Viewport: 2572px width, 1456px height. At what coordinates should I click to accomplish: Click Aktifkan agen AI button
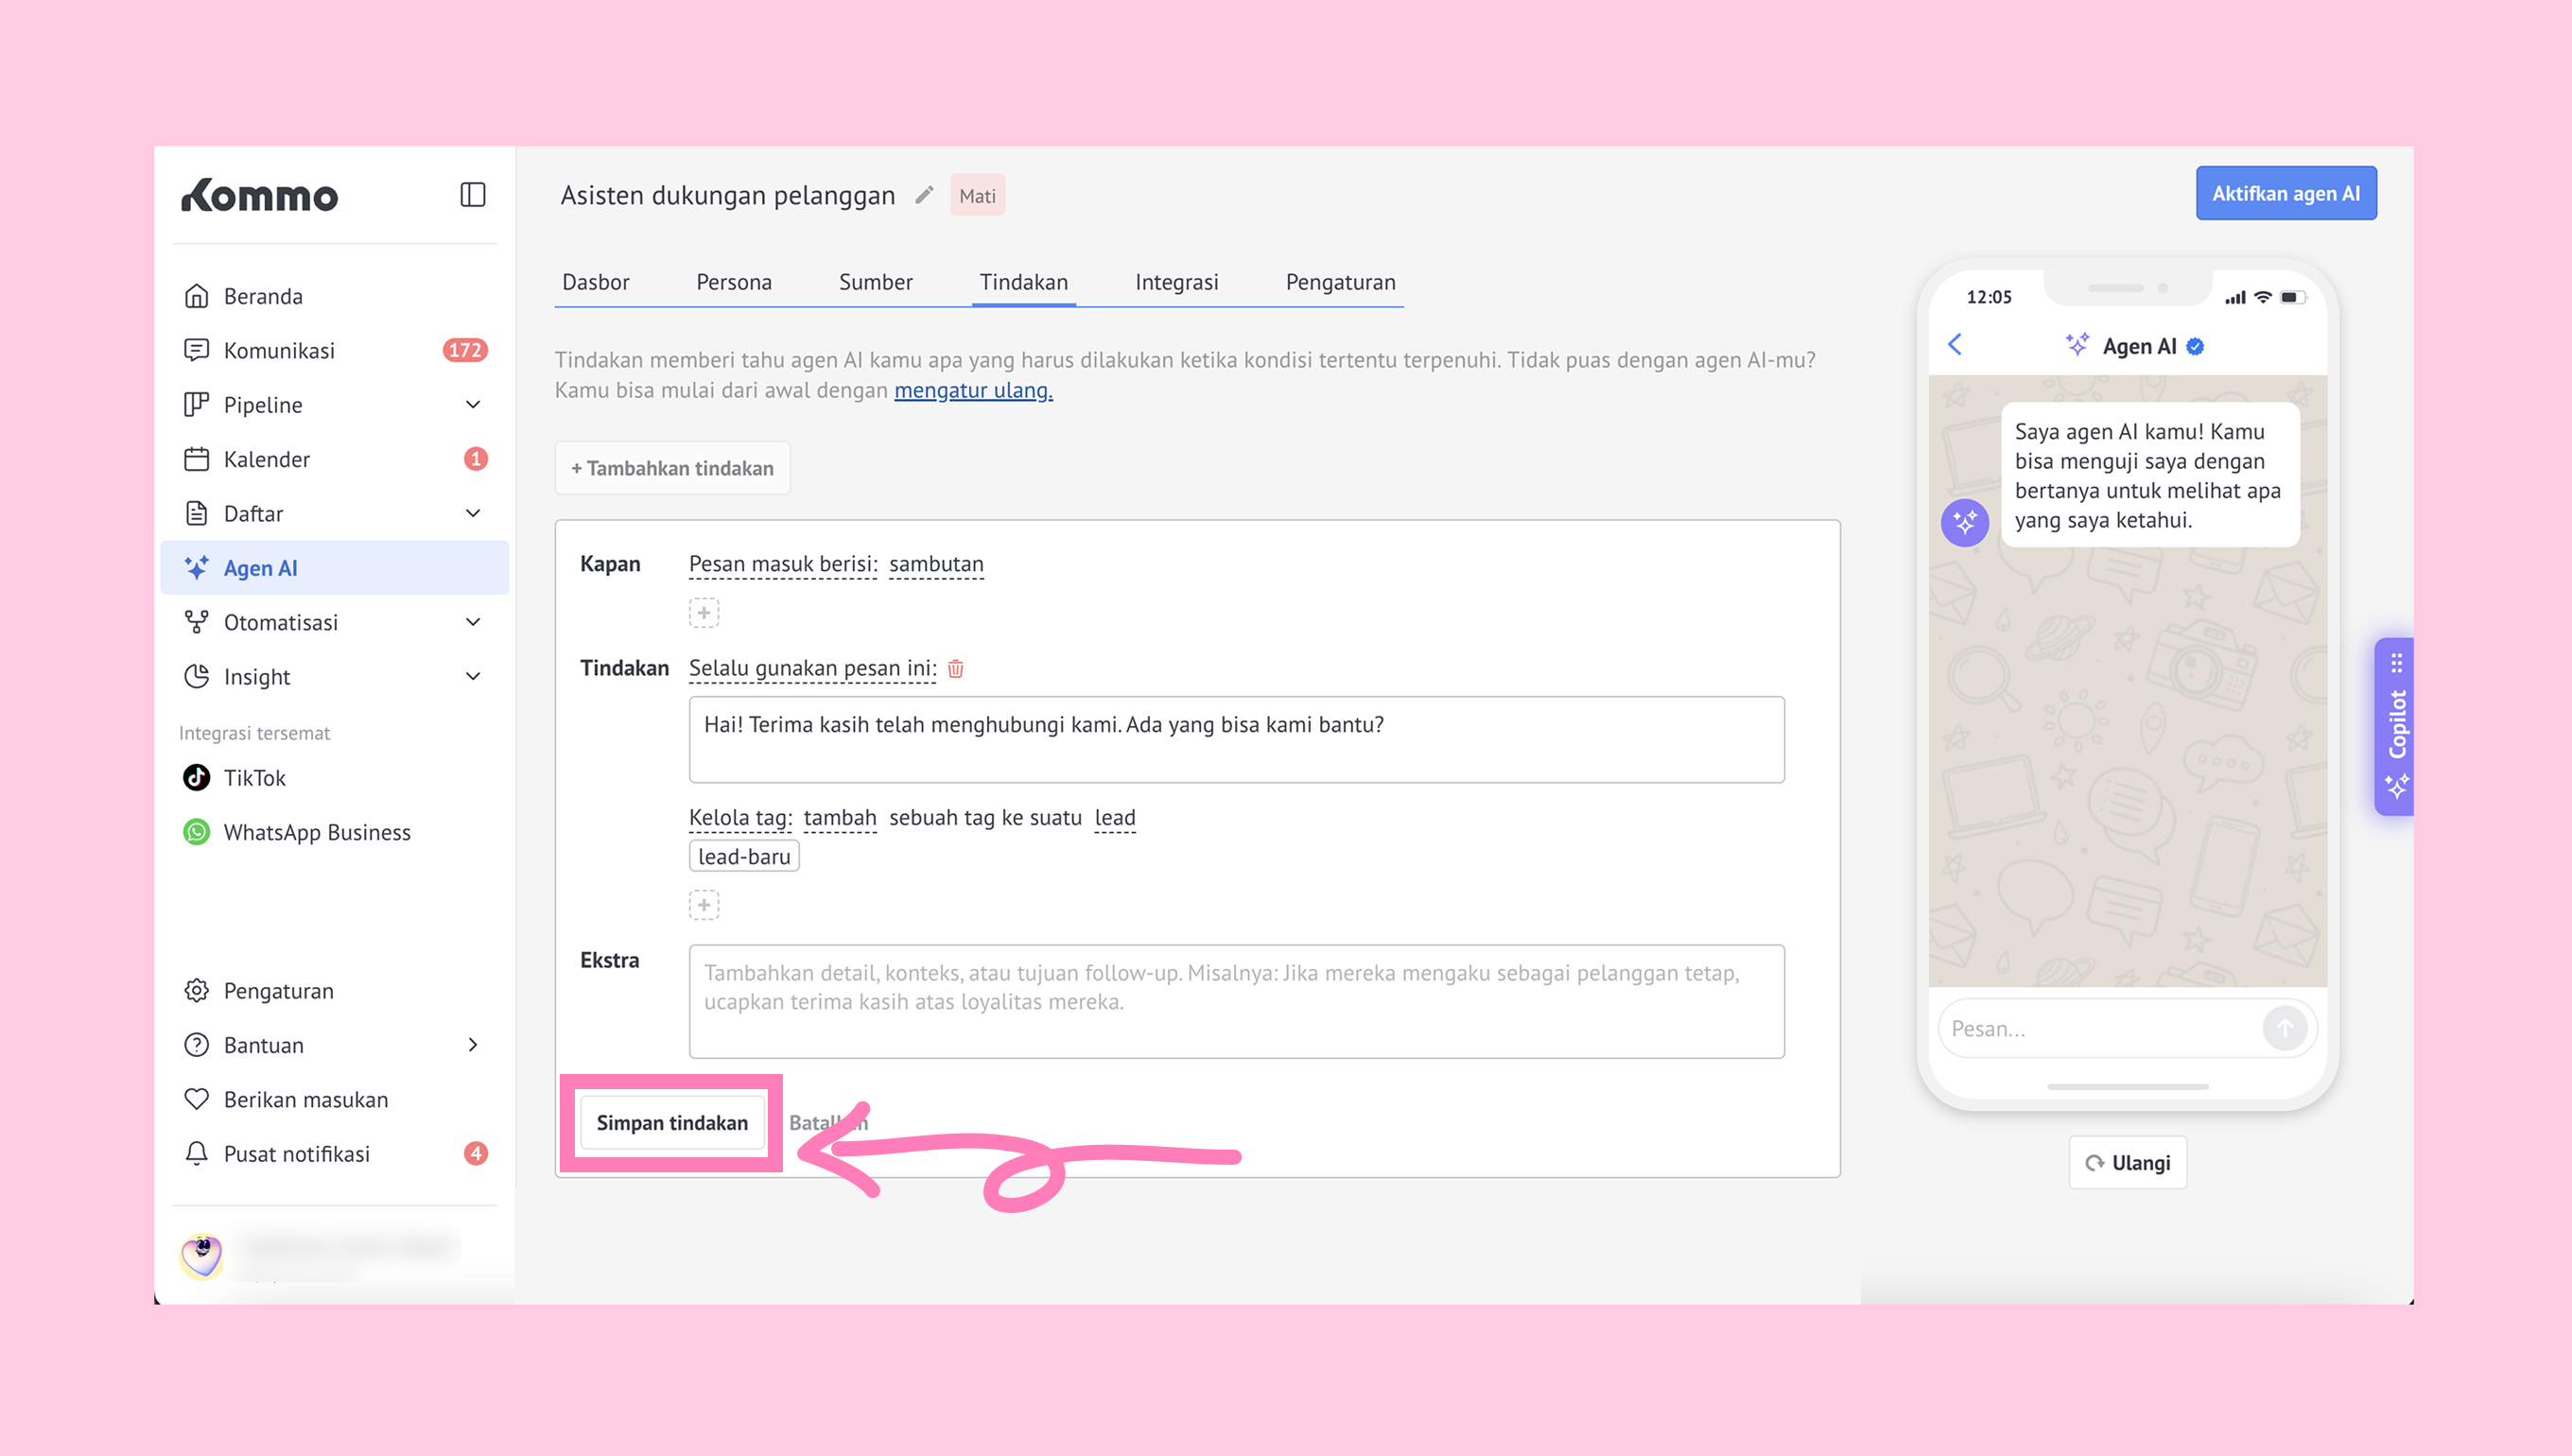click(2285, 194)
